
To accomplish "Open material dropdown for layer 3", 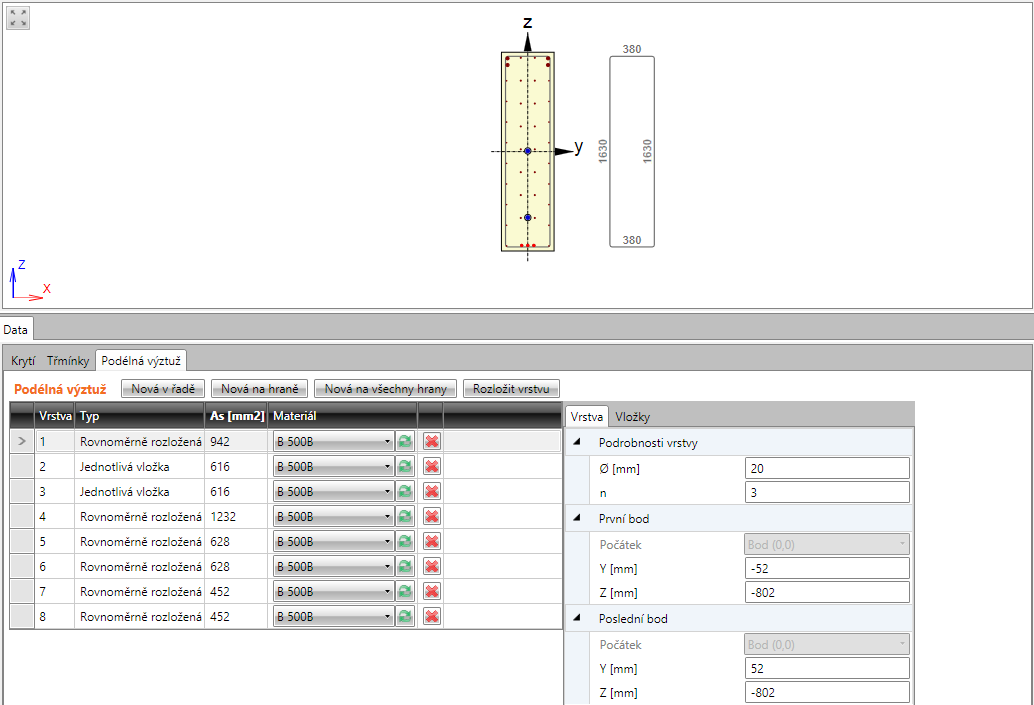I will coord(334,491).
